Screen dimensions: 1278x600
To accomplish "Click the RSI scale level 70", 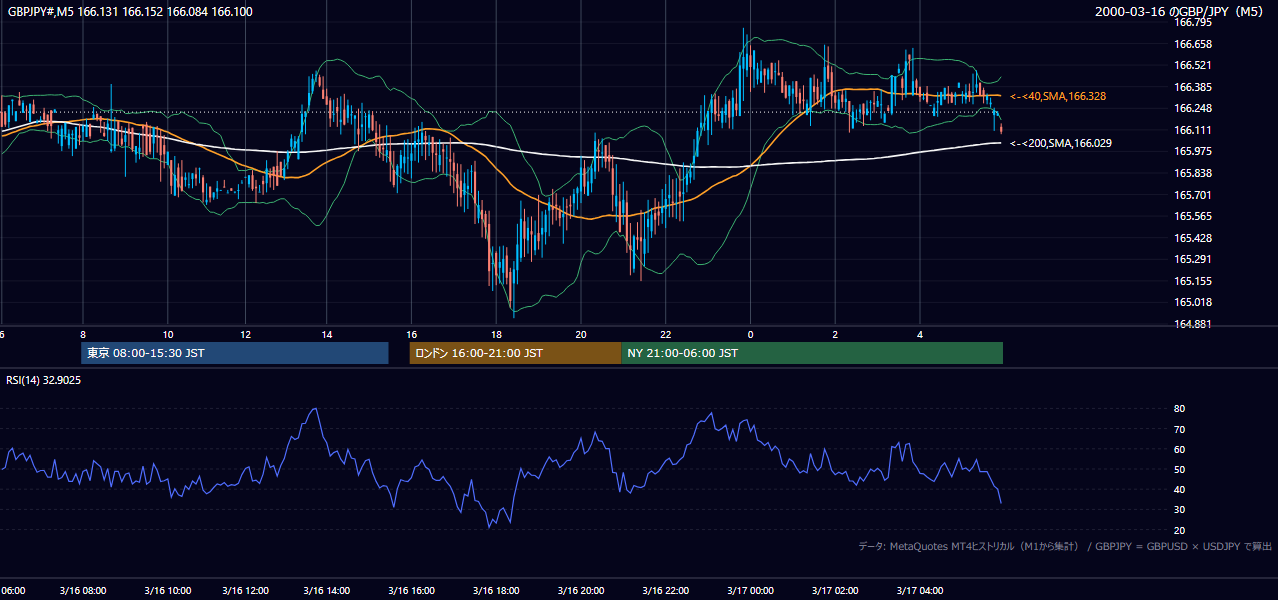I will pos(1180,429).
